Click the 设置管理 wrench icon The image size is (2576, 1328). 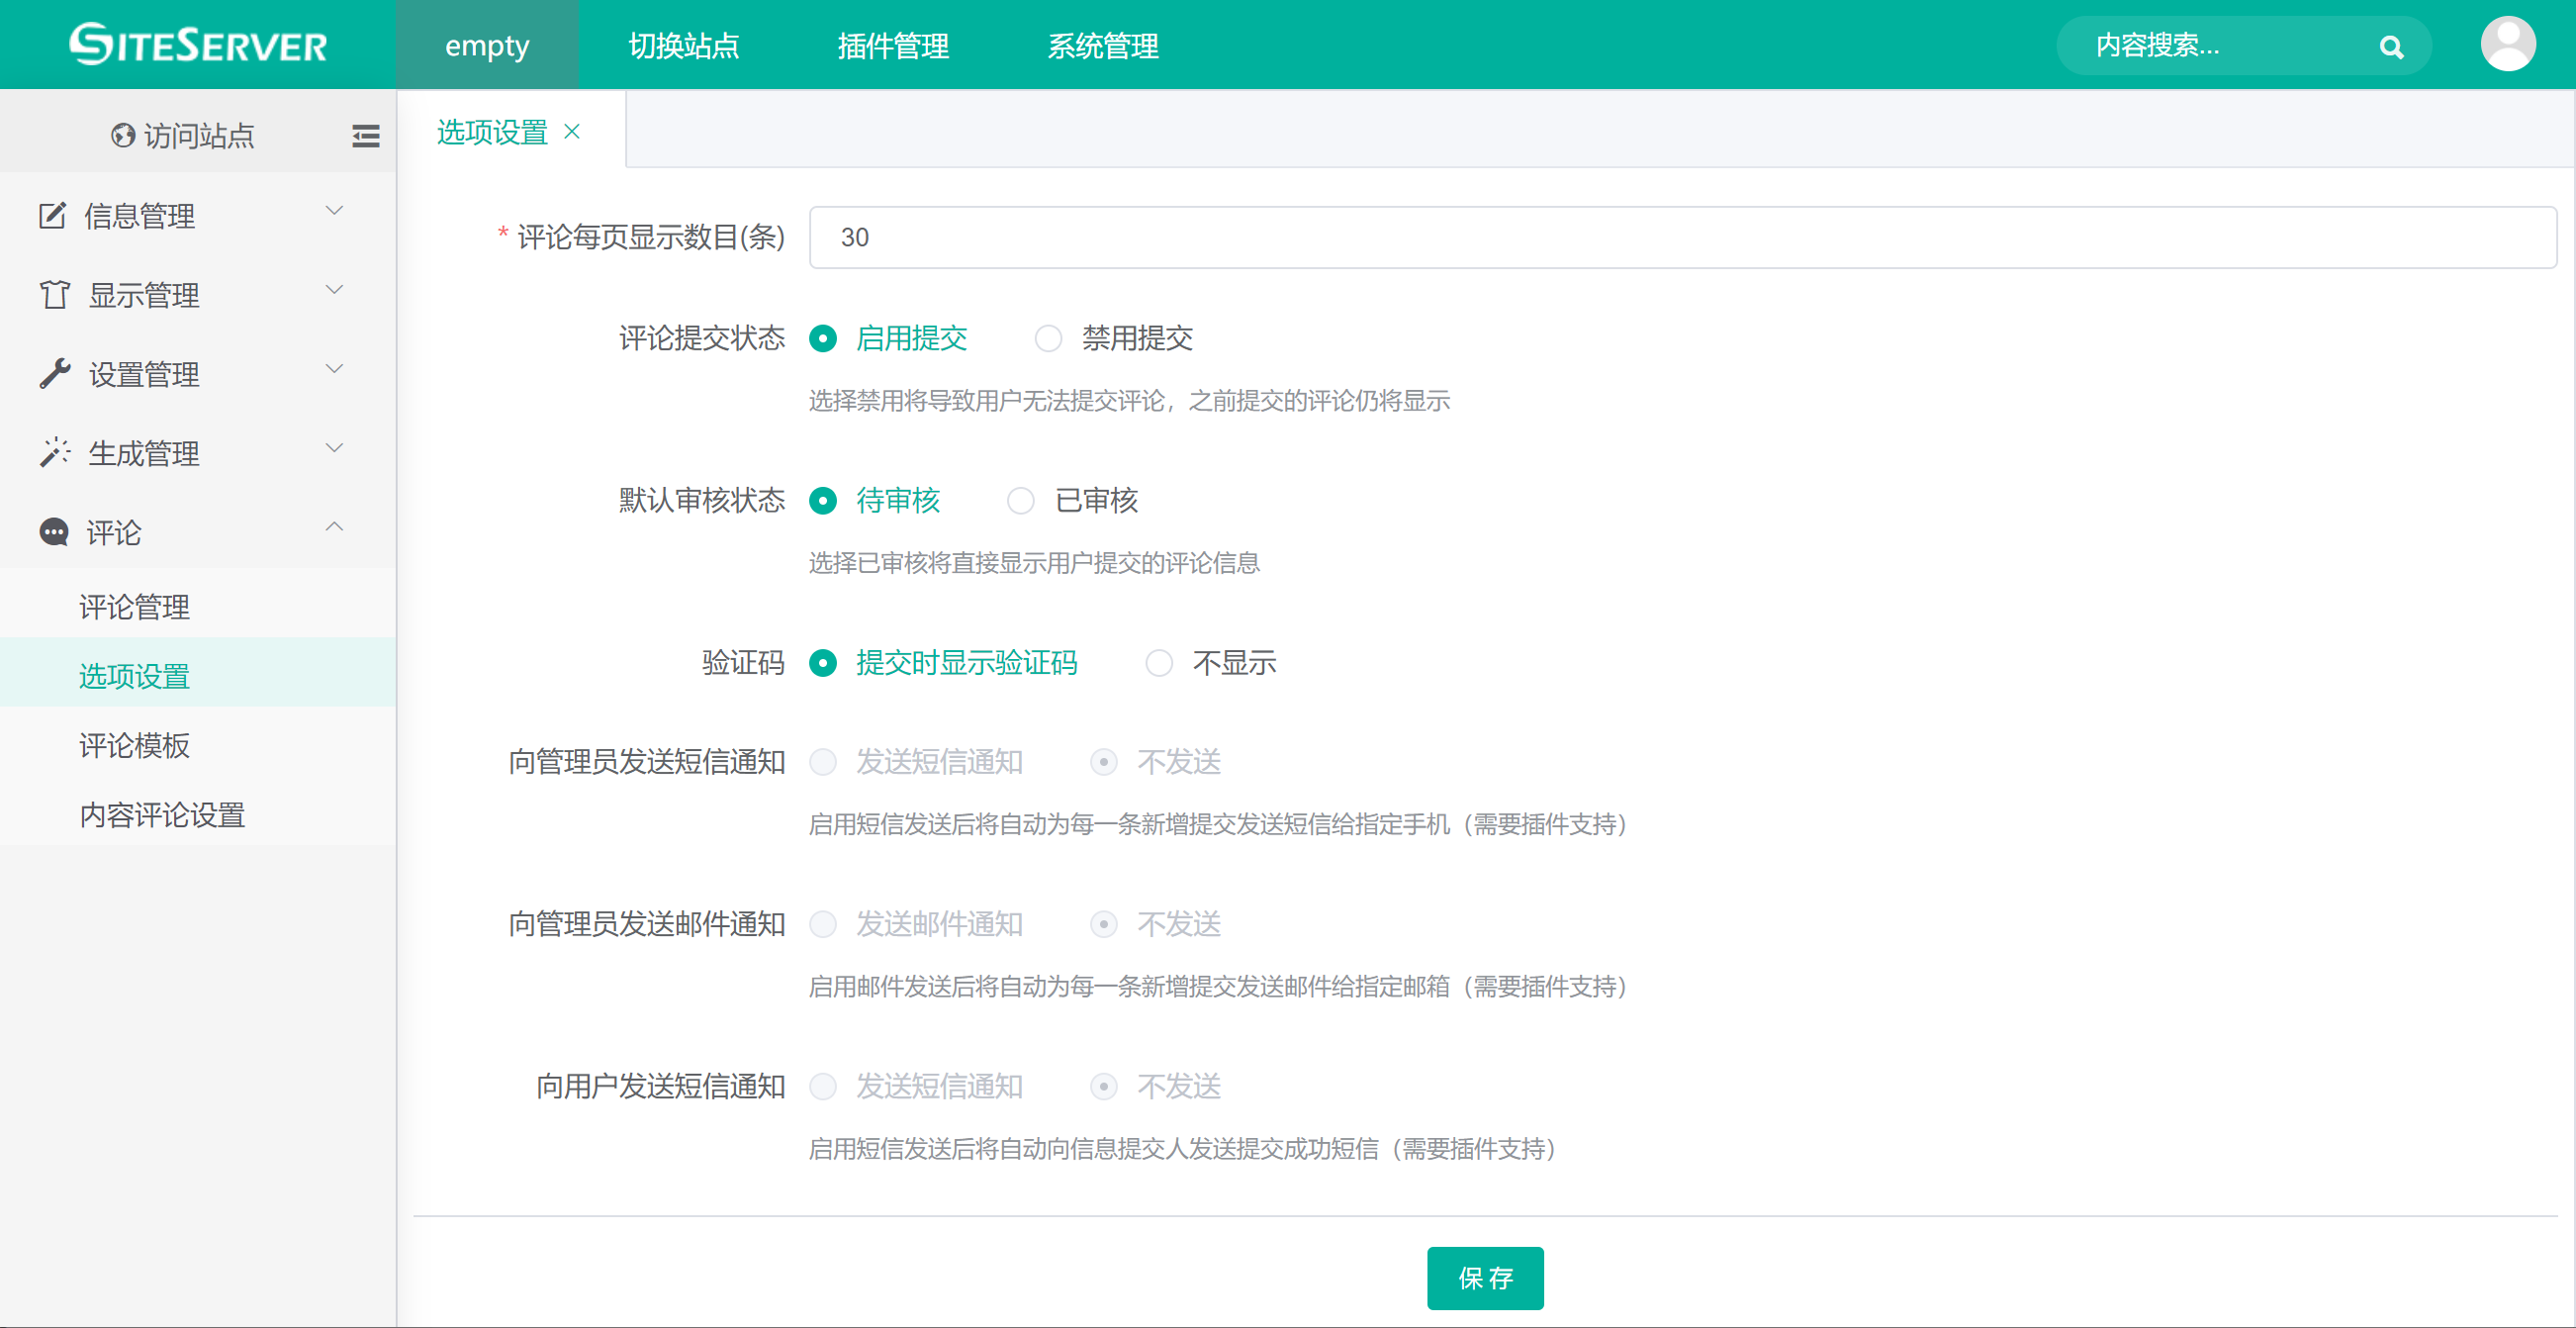coord(55,374)
